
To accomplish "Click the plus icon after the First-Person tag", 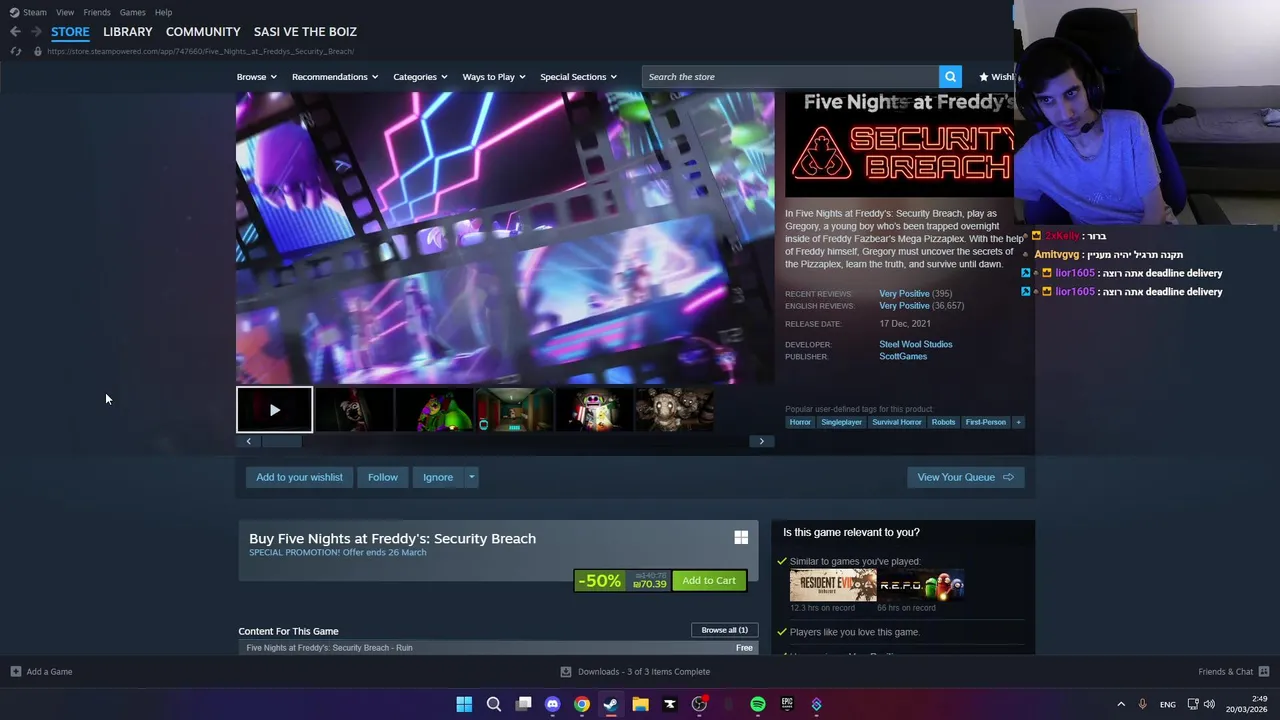I will click(x=1018, y=422).
